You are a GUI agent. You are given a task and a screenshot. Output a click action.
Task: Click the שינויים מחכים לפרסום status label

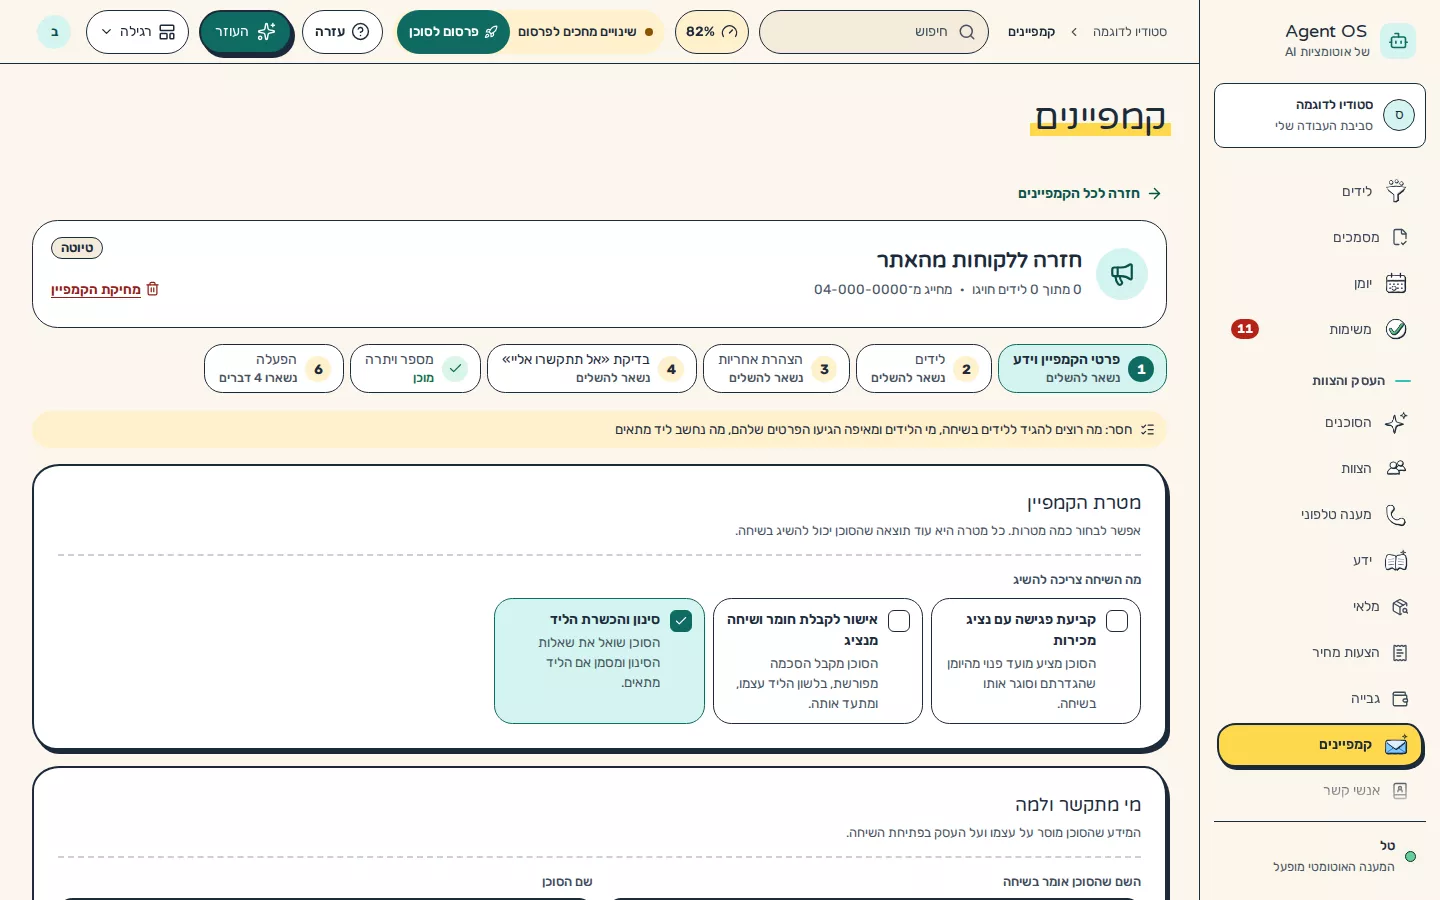coord(577,32)
